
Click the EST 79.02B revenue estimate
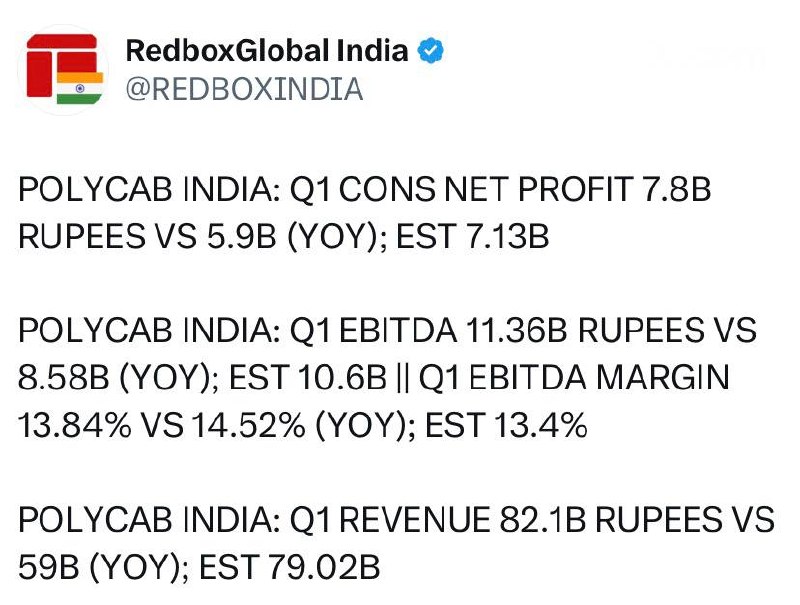coord(289,568)
